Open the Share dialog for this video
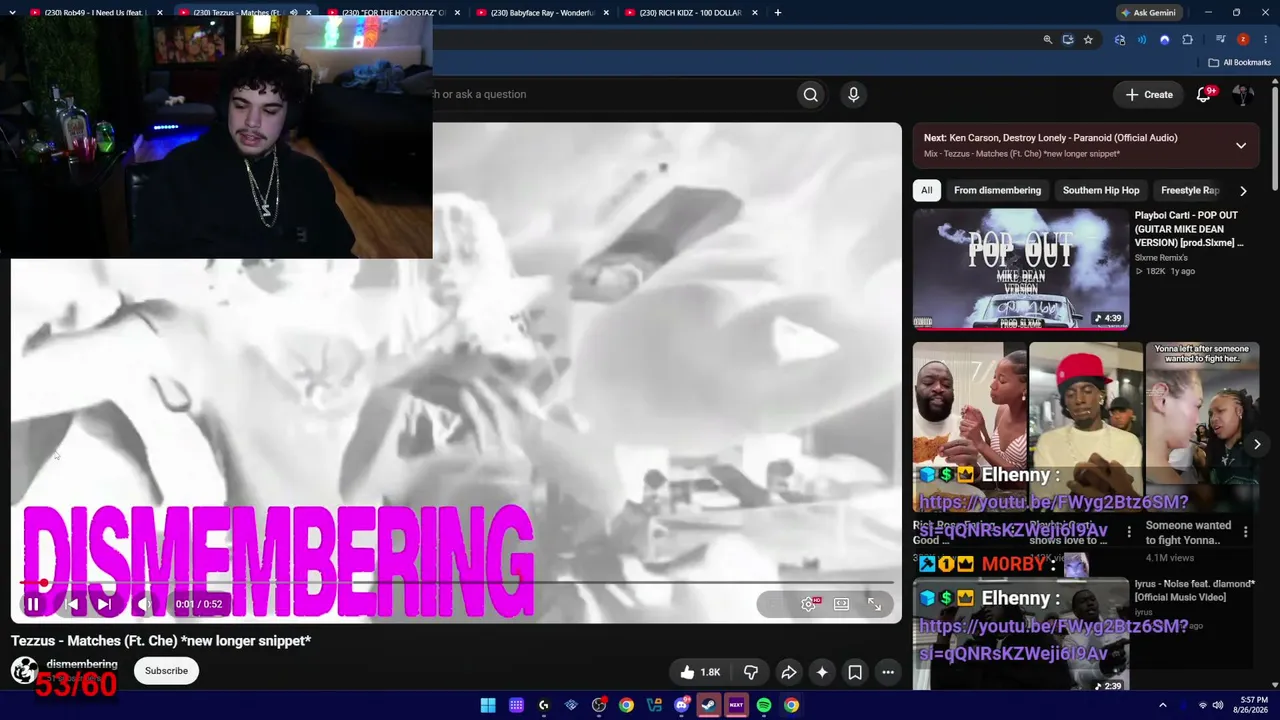 788,672
